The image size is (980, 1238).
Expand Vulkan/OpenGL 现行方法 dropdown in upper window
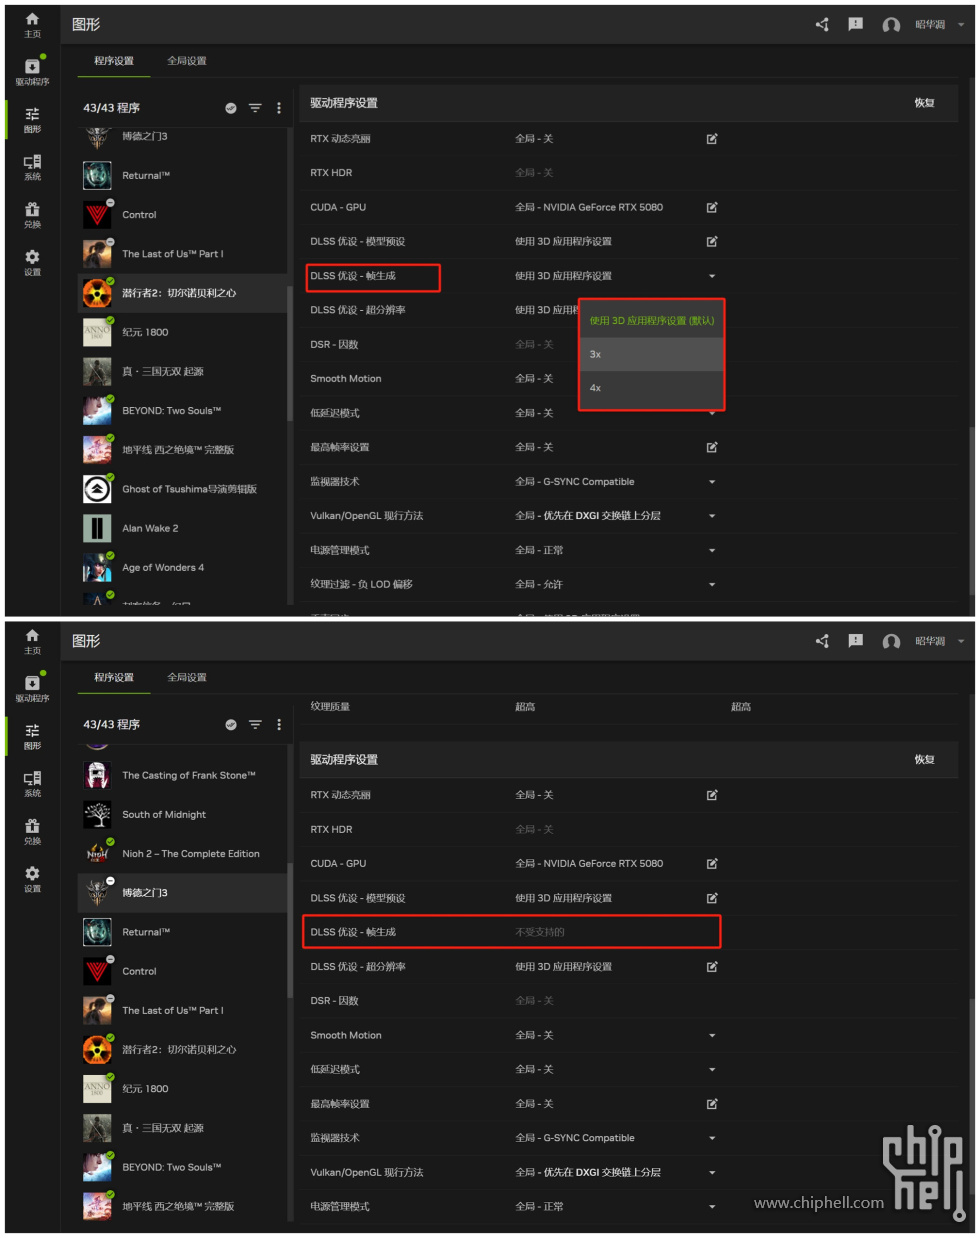tap(712, 516)
